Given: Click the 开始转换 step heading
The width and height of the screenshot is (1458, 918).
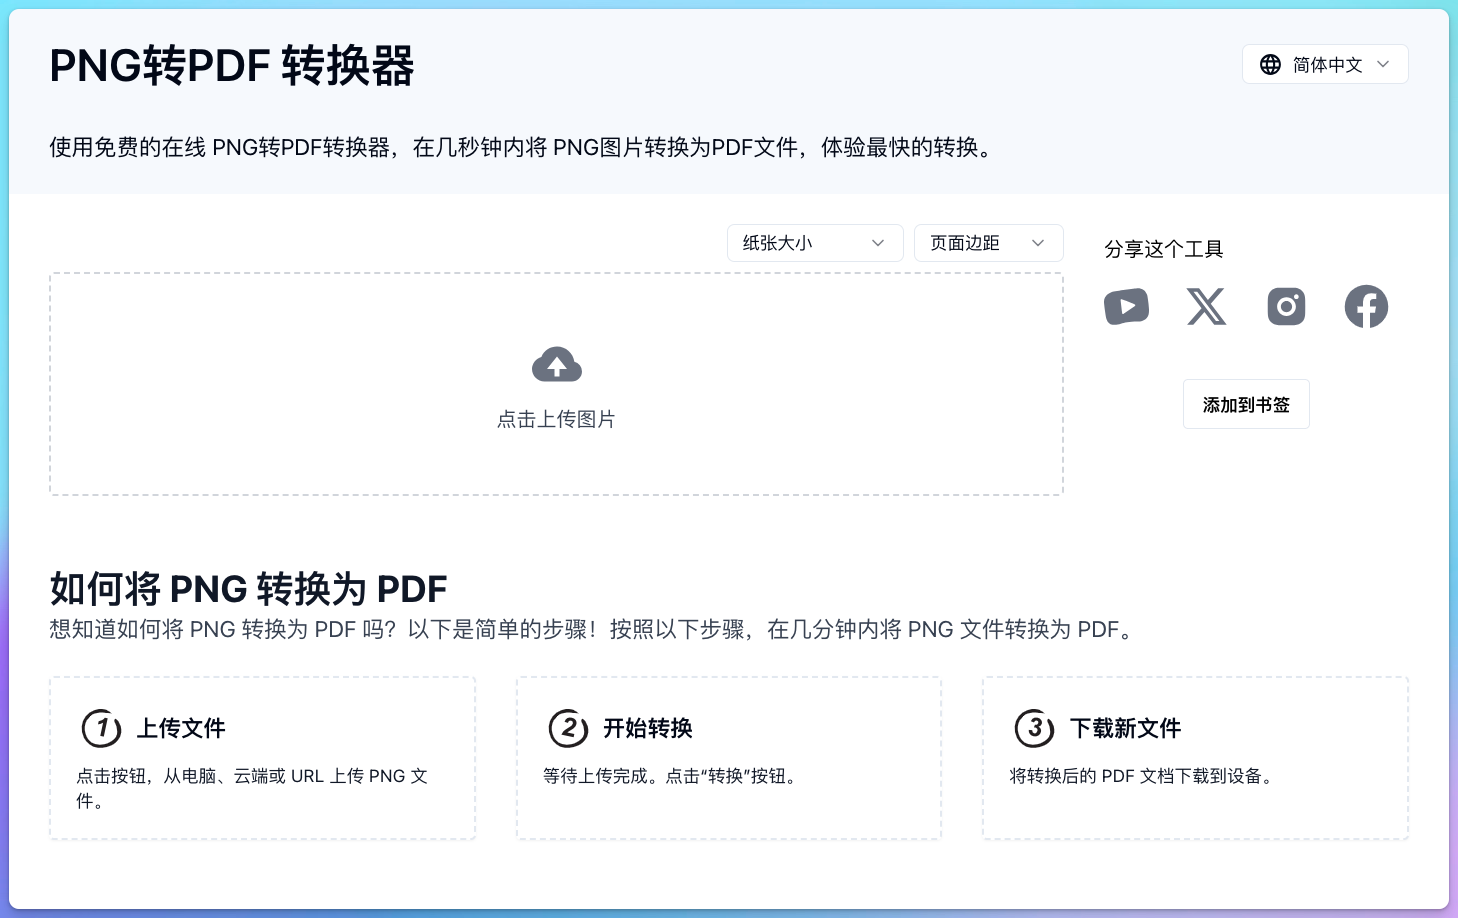Looking at the screenshot, I should point(647,729).
